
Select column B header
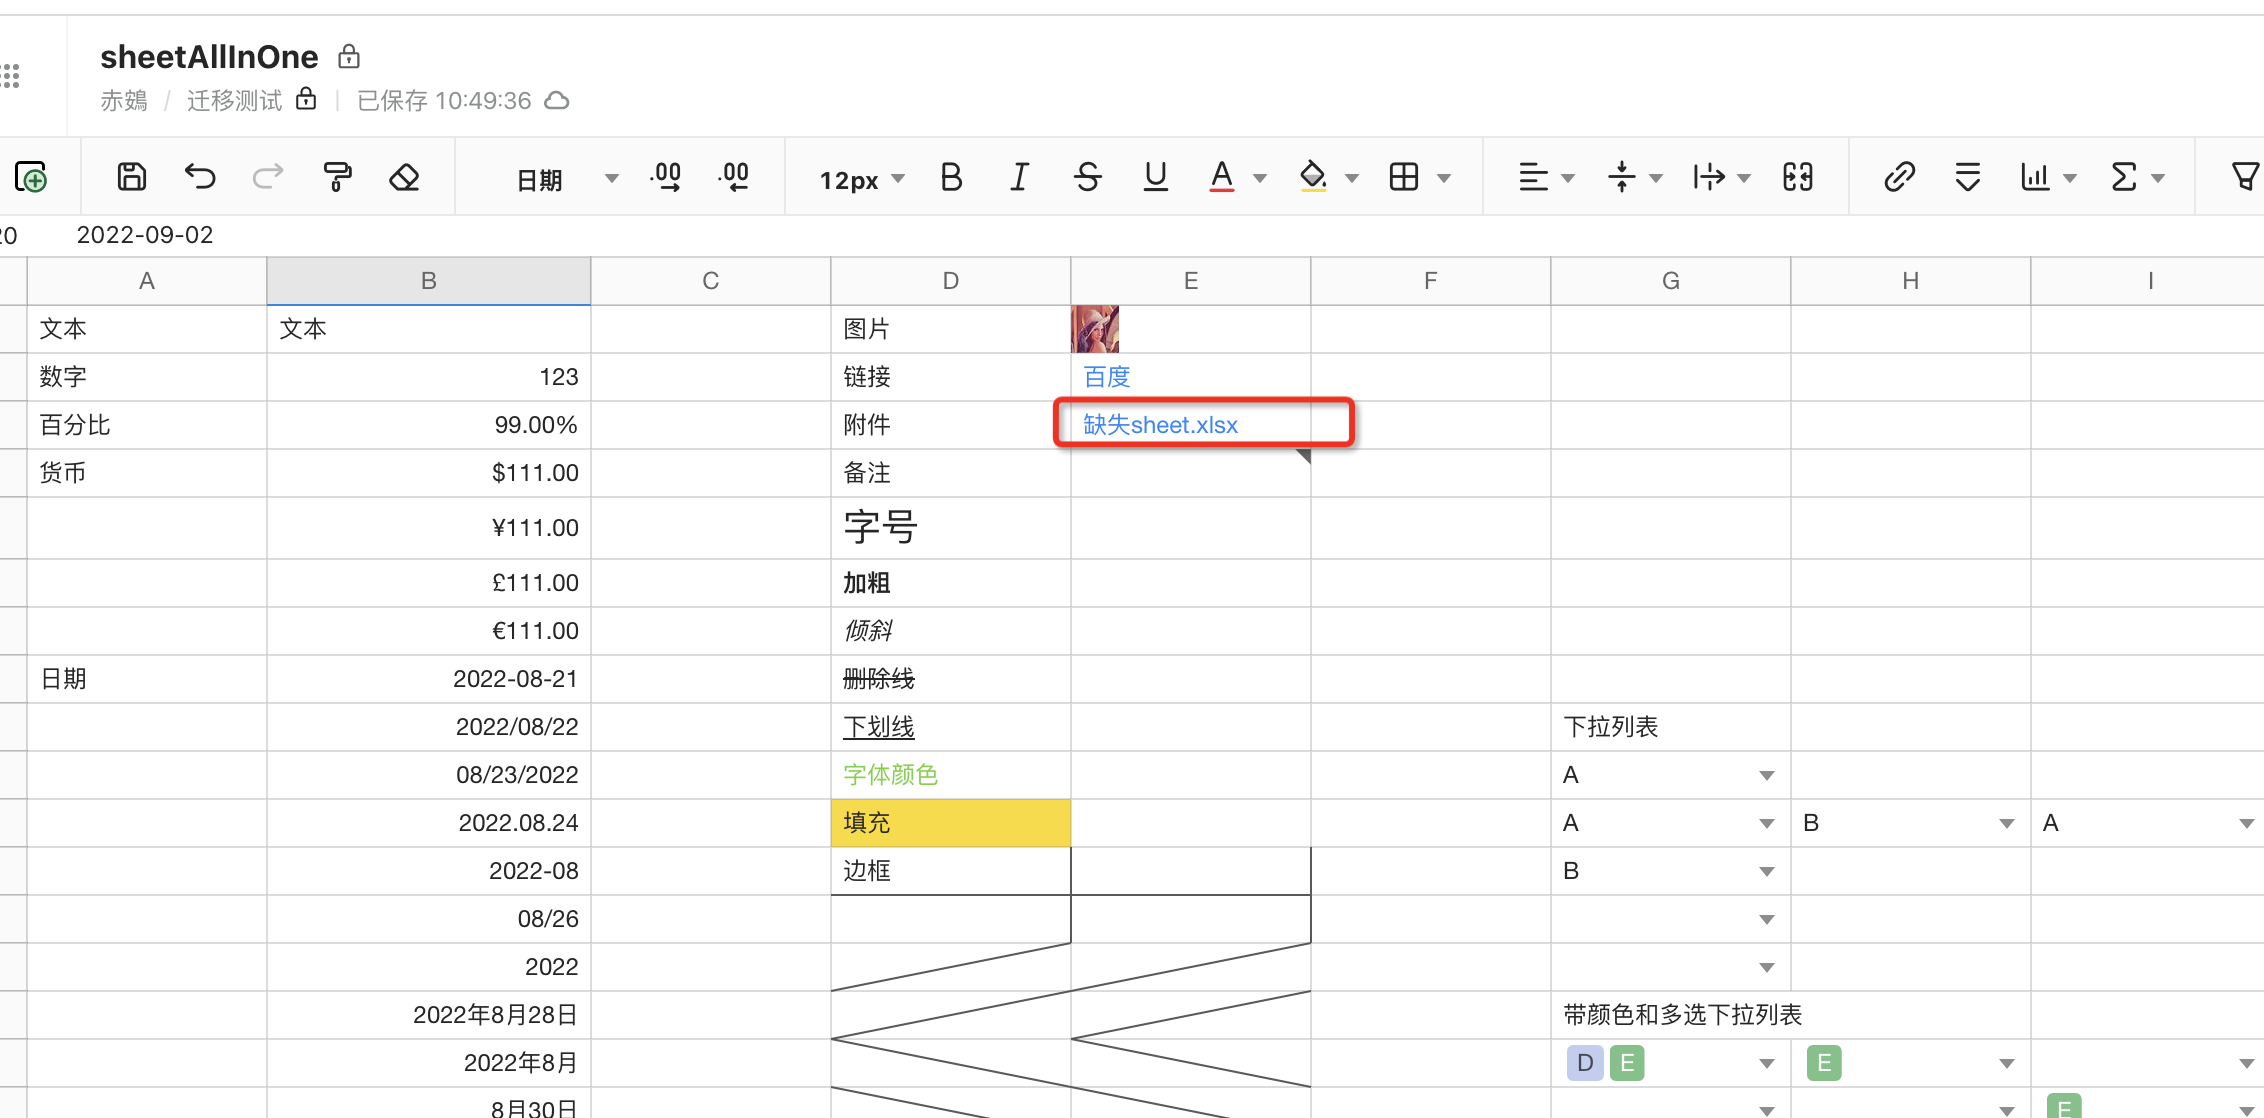pos(429,281)
